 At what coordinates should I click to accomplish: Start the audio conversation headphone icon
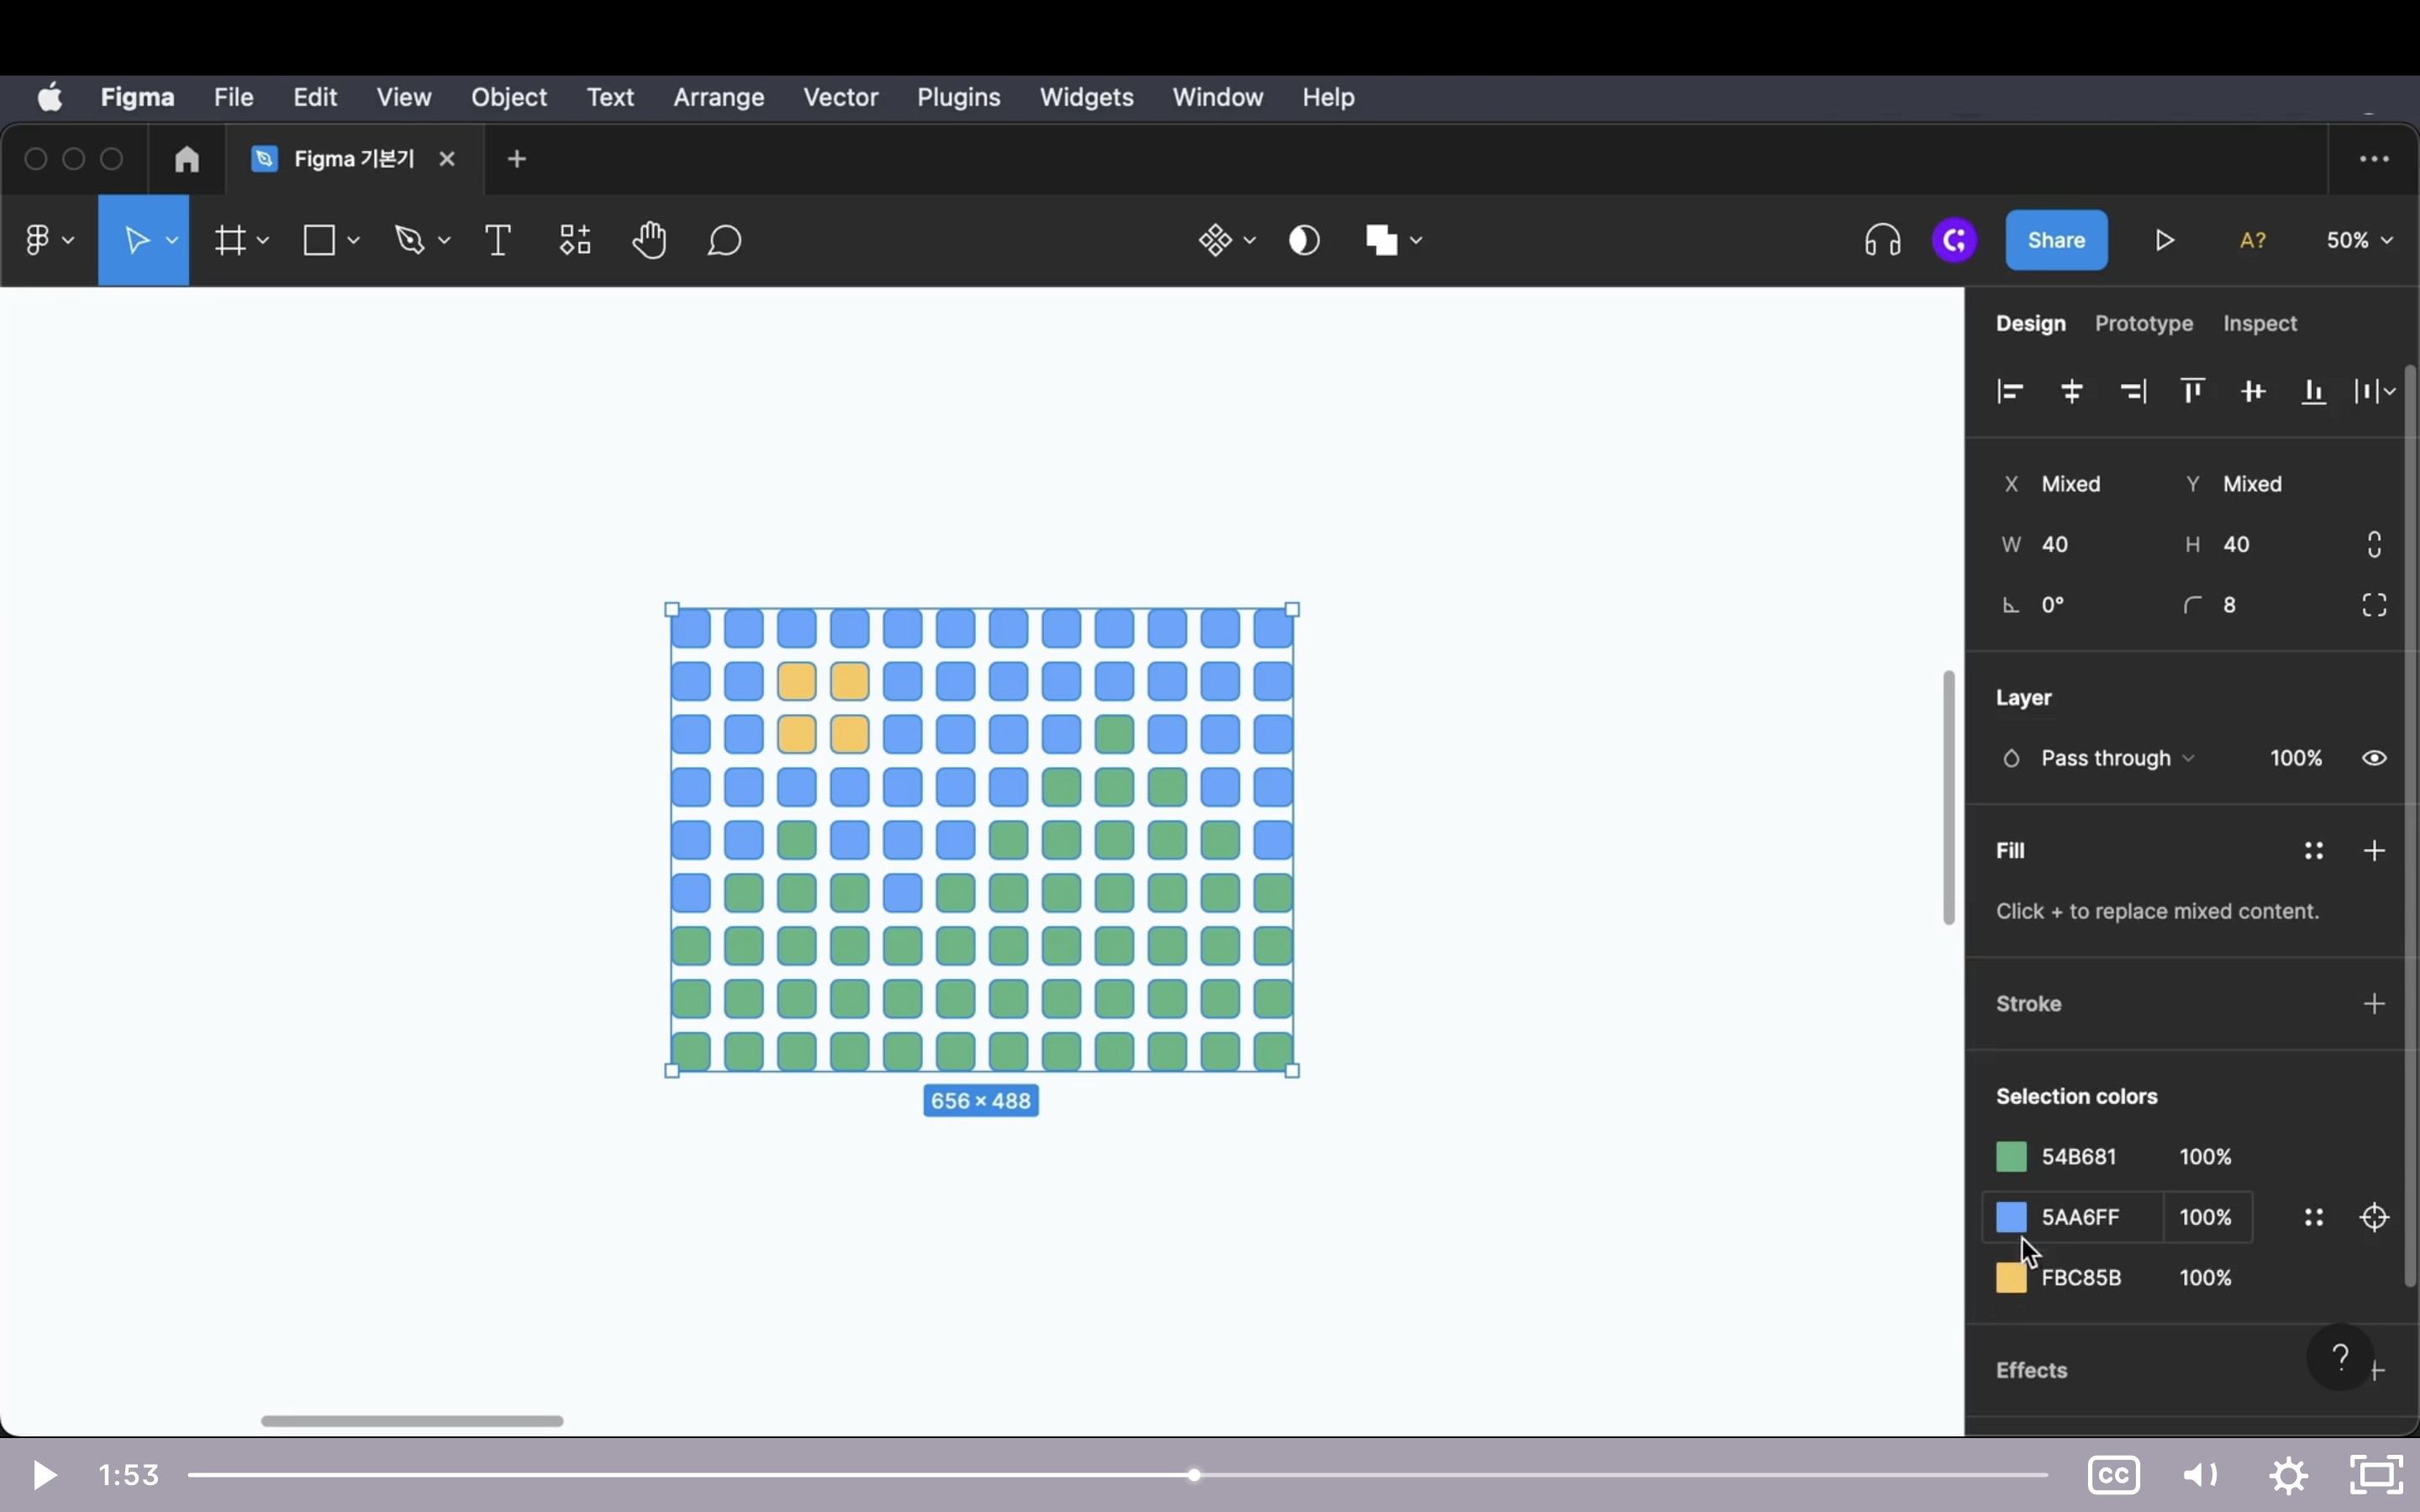pyautogui.click(x=1882, y=240)
